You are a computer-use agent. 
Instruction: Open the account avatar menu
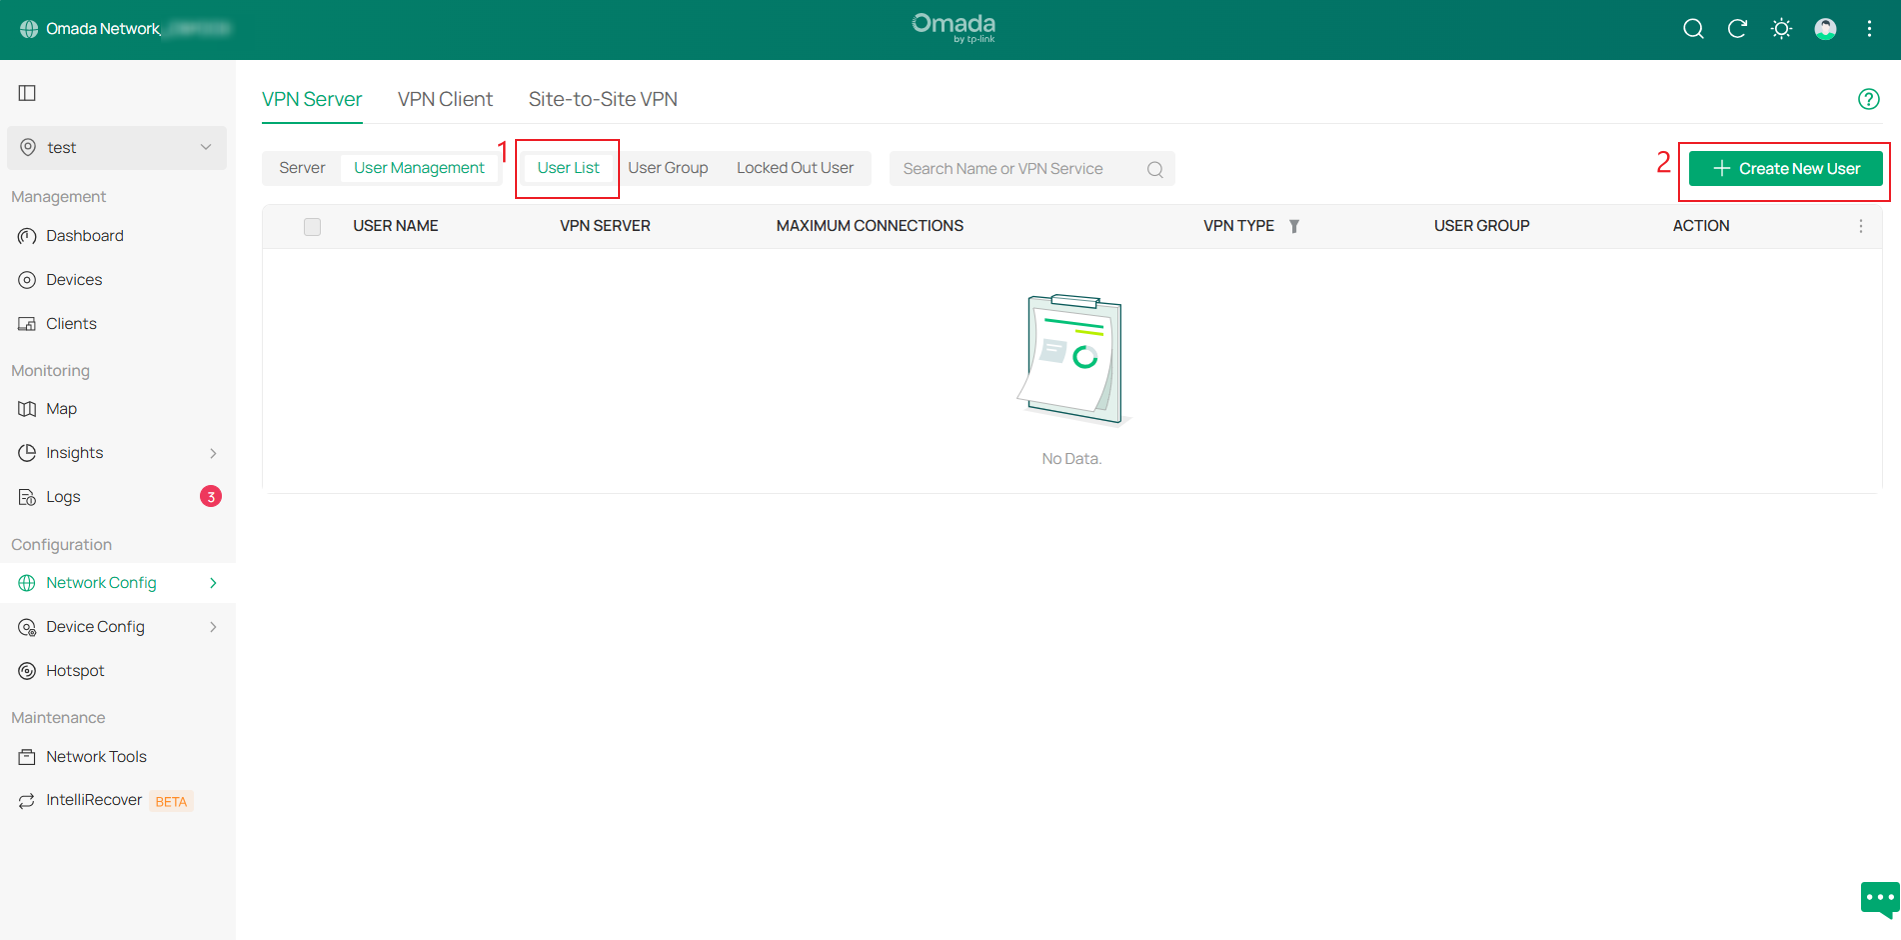pos(1825,29)
